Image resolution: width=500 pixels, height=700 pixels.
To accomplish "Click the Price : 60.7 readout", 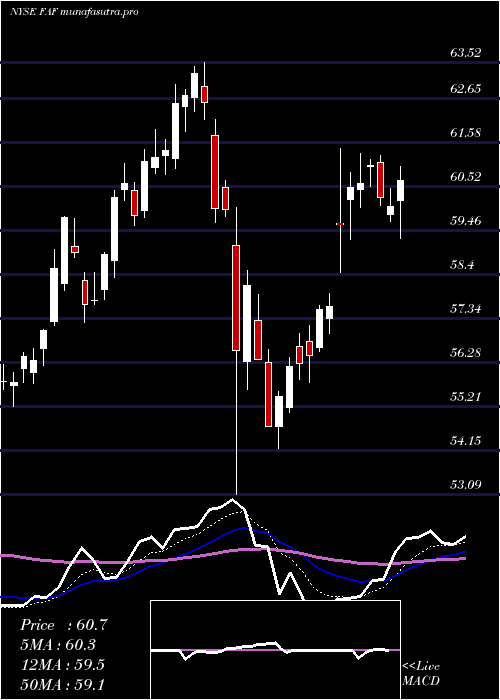I will point(64,625).
